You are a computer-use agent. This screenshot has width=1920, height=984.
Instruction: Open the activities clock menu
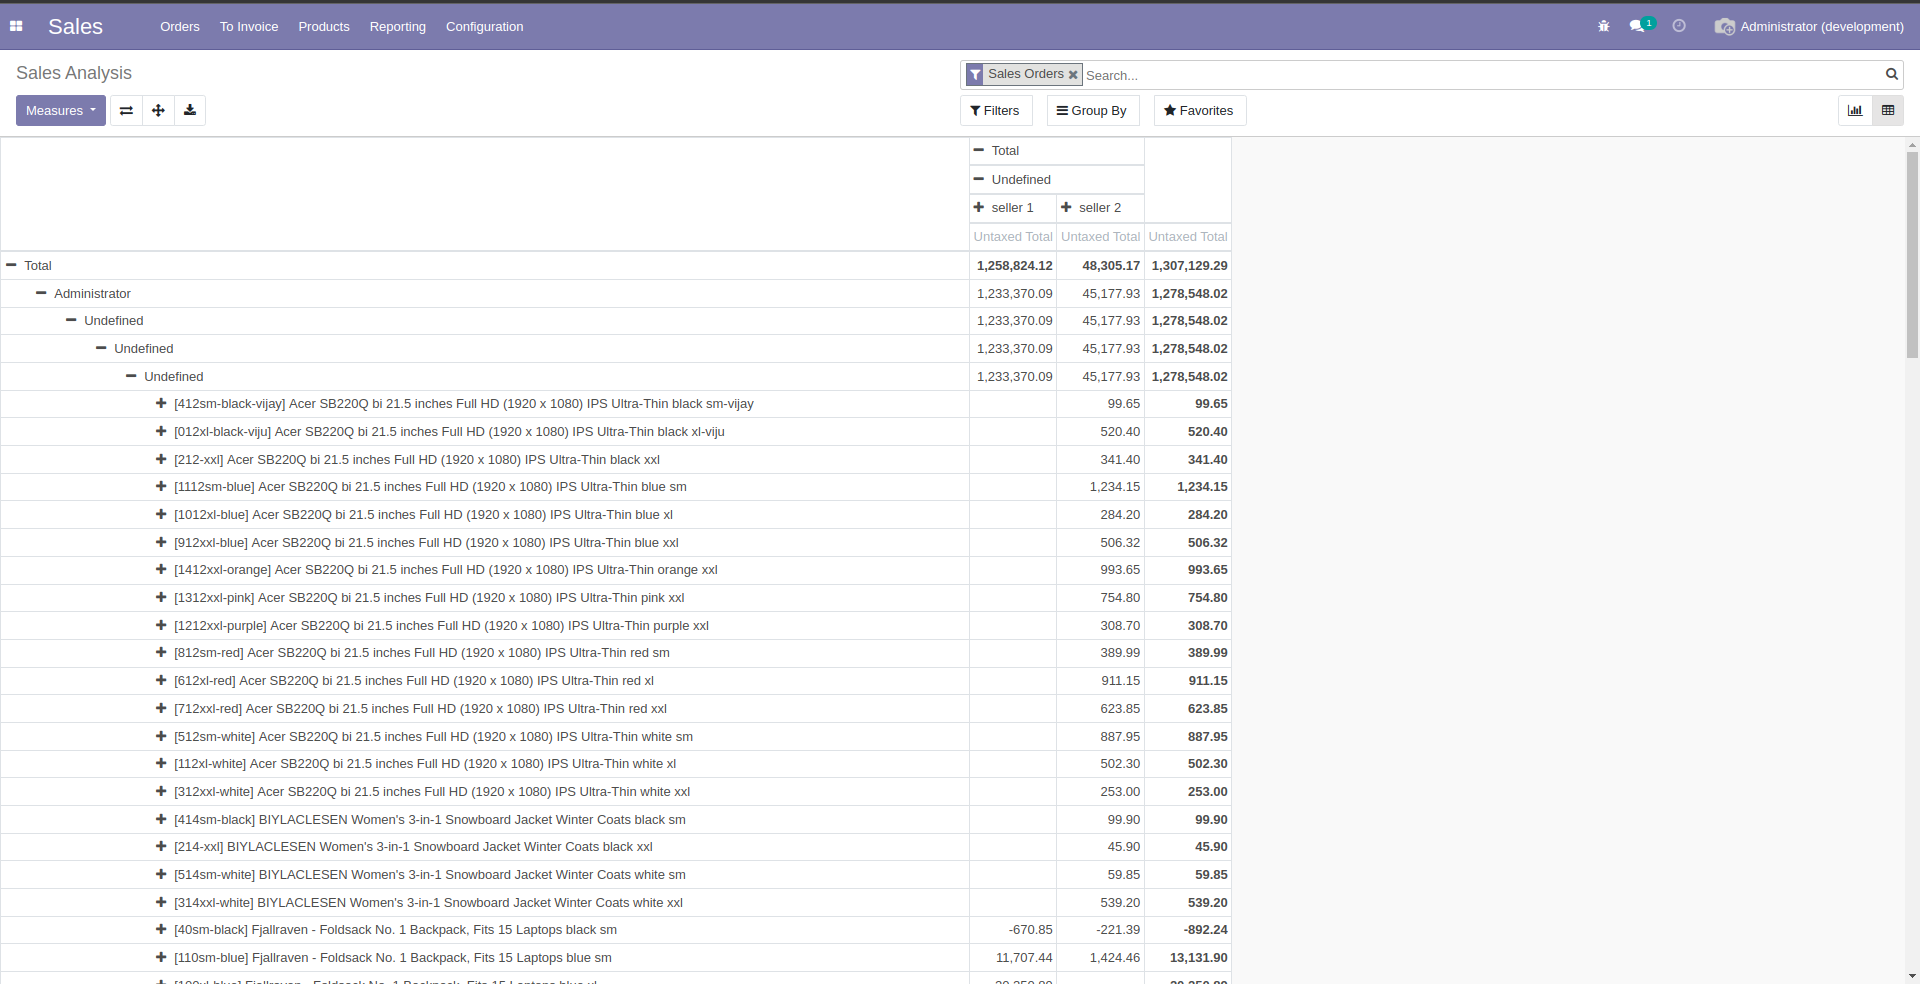pyautogui.click(x=1679, y=26)
